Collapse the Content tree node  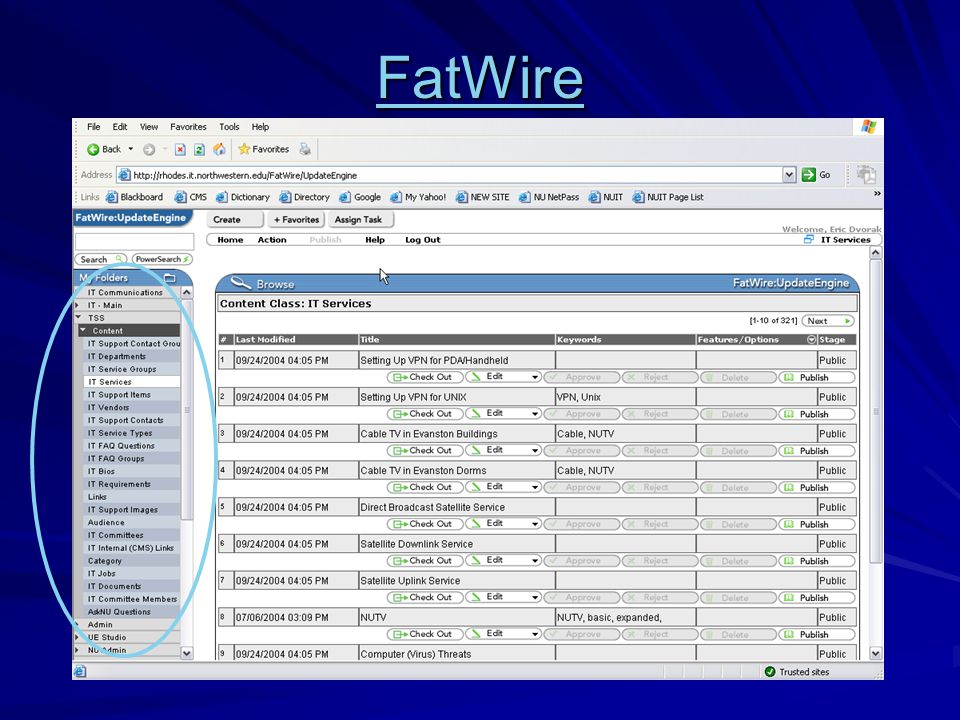[83, 331]
